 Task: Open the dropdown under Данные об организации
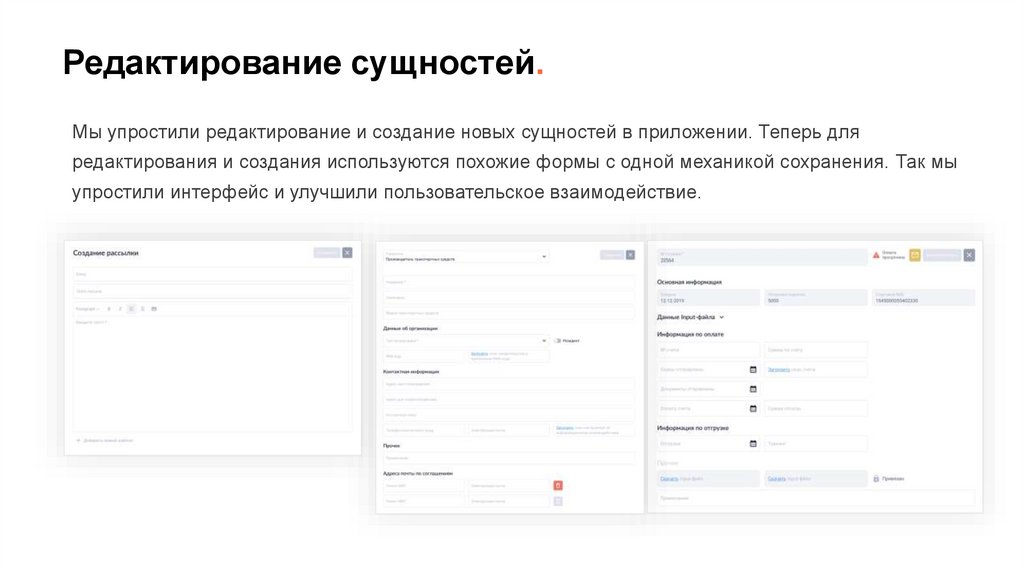466,341
